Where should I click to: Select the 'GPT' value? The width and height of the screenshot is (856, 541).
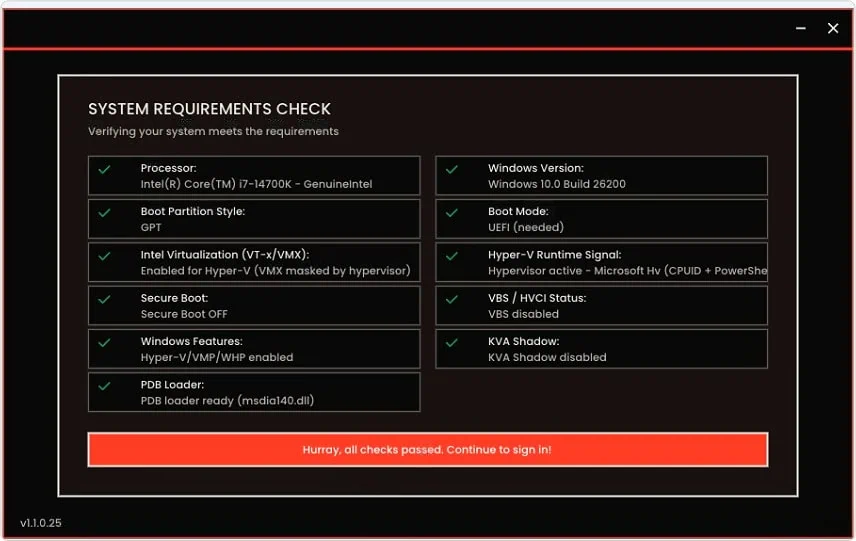coord(151,227)
